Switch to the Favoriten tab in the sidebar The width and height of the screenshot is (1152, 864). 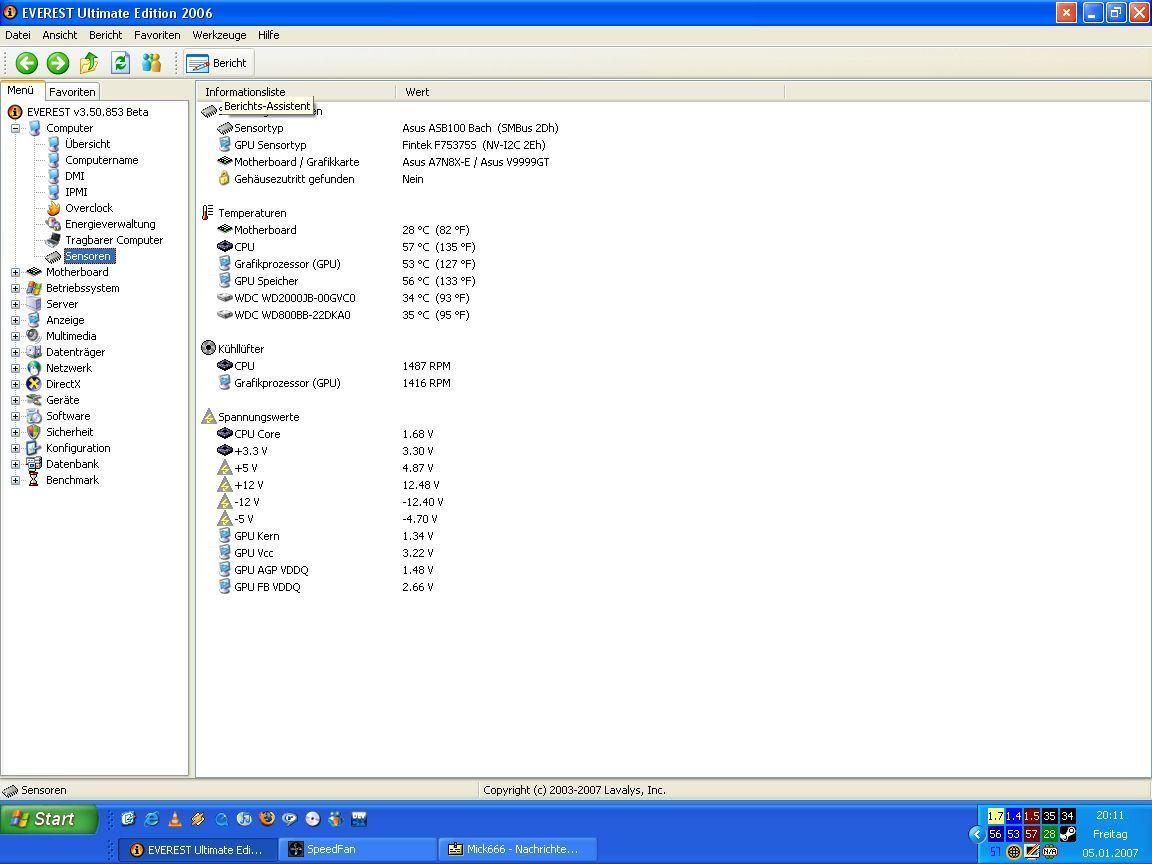click(x=72, y=92)
